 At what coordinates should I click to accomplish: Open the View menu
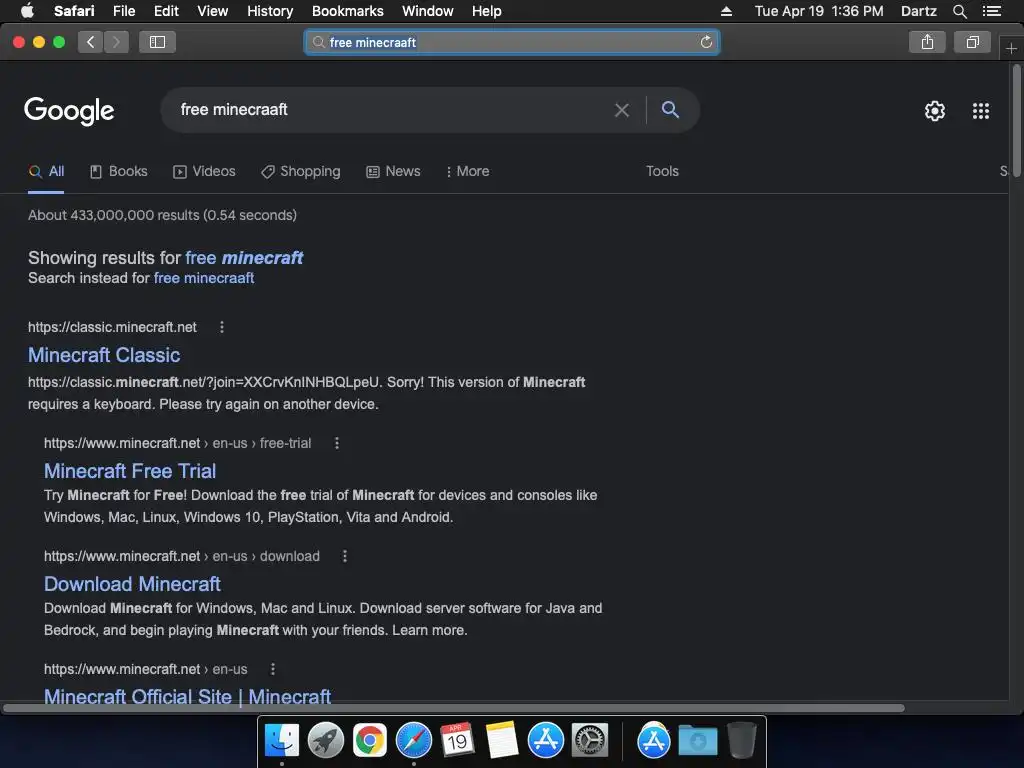pyautogui.click(x=212, y=11)
